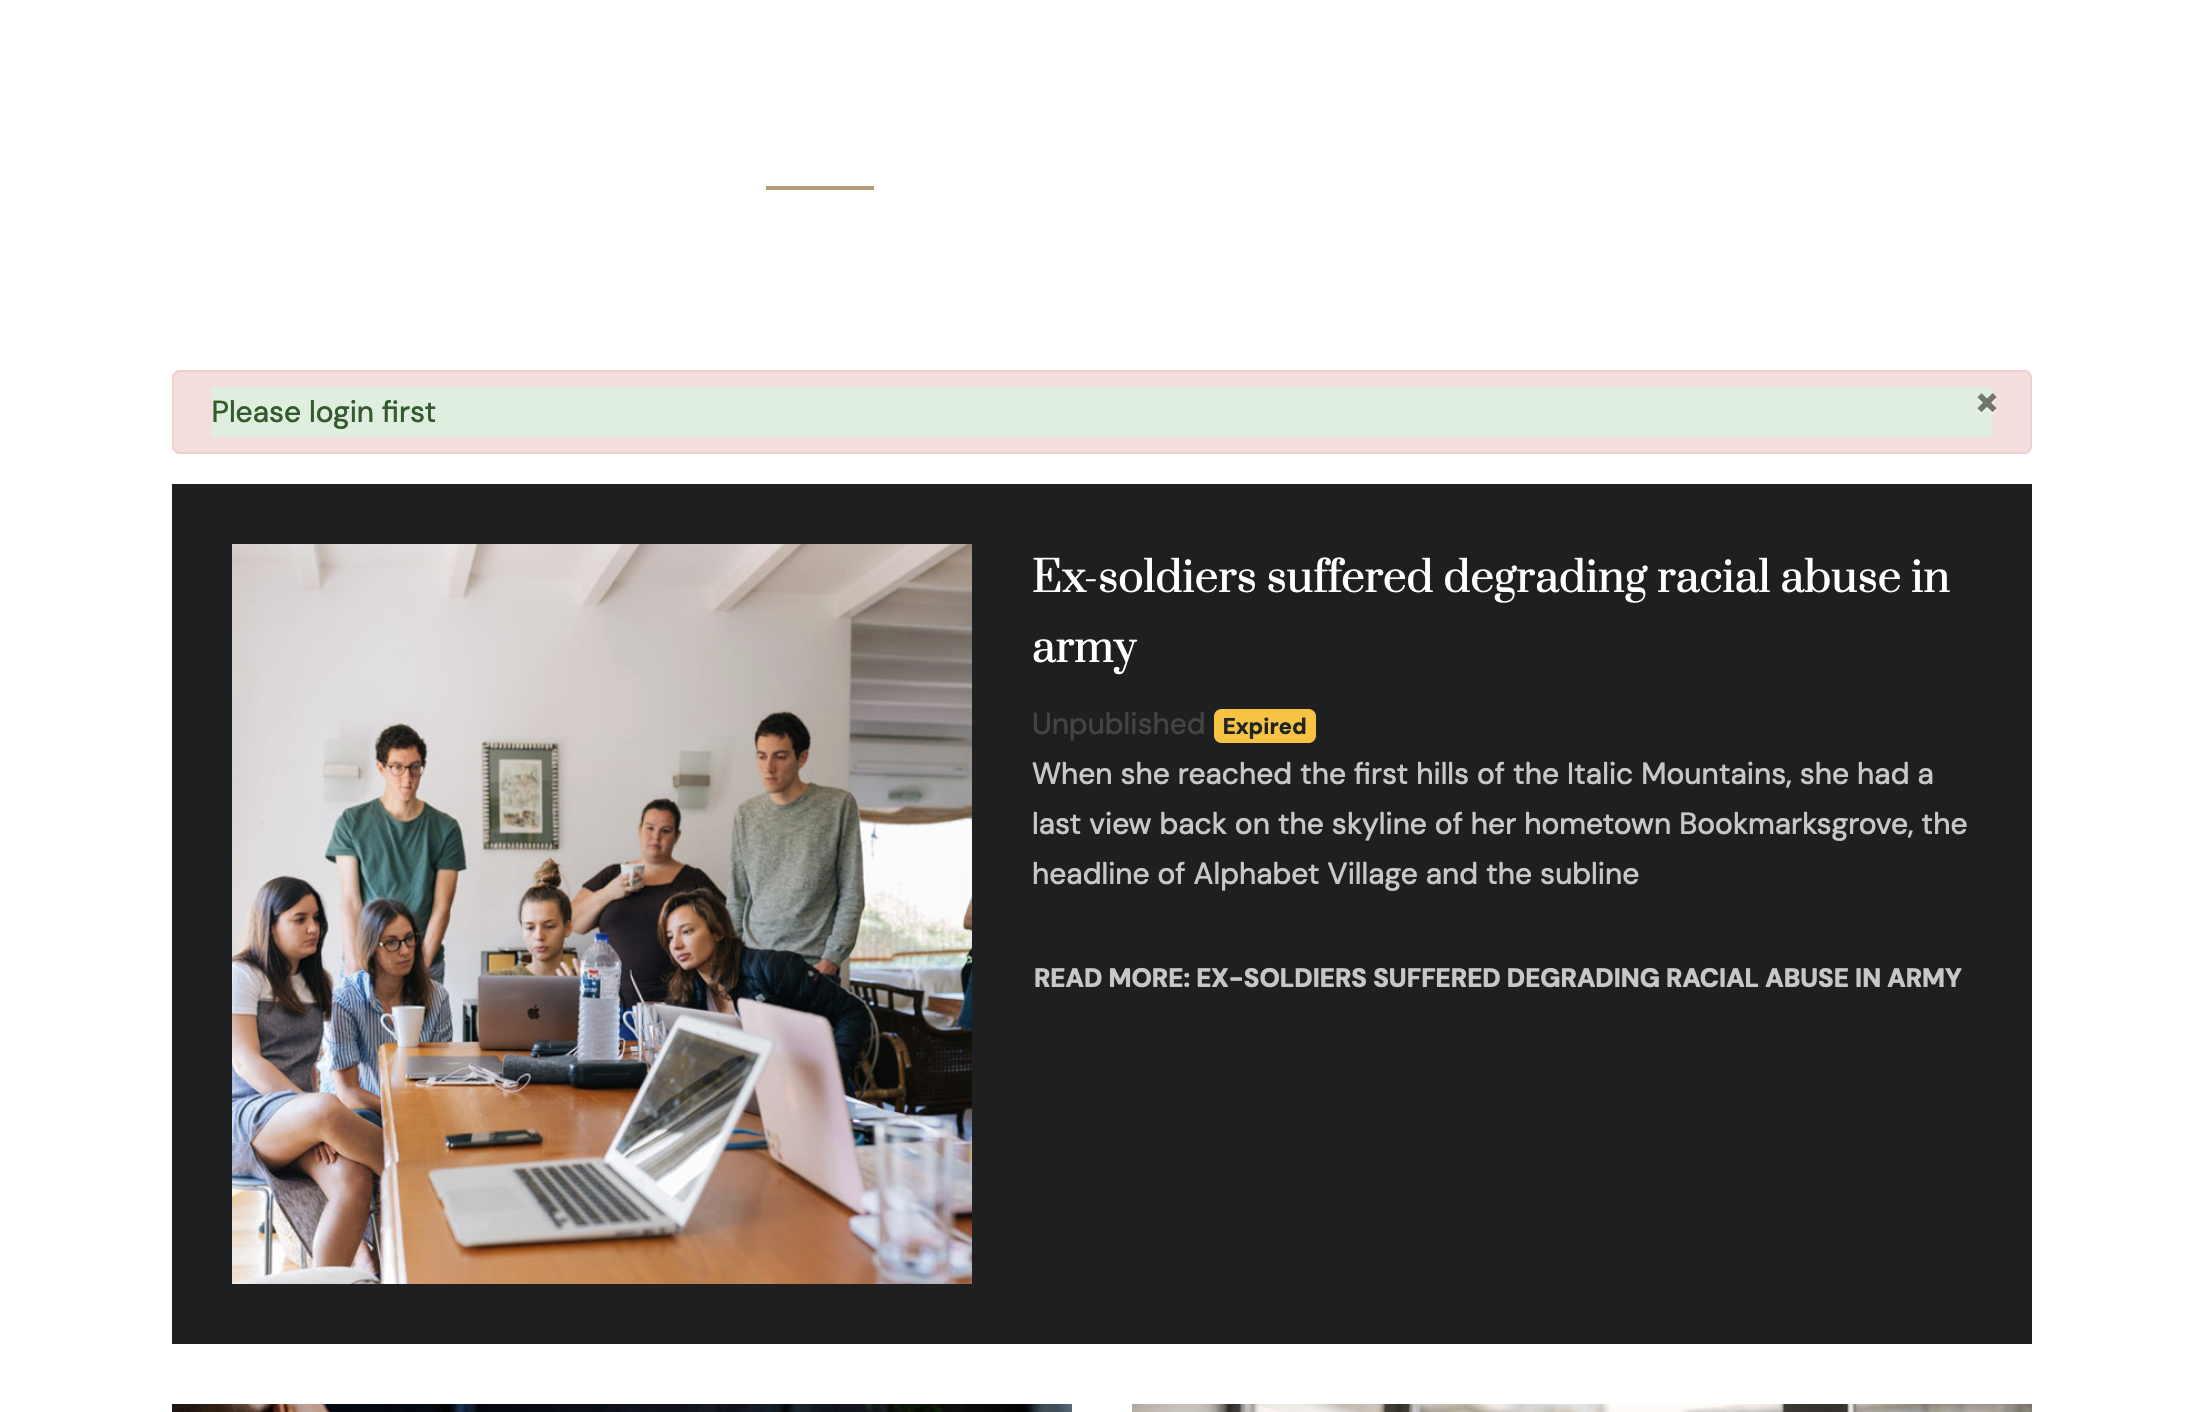Image resolution: width=2198 pixels, height=1412 pixels.
Task: Click the smartphone lying on the table
Action: coord(493,1139)
